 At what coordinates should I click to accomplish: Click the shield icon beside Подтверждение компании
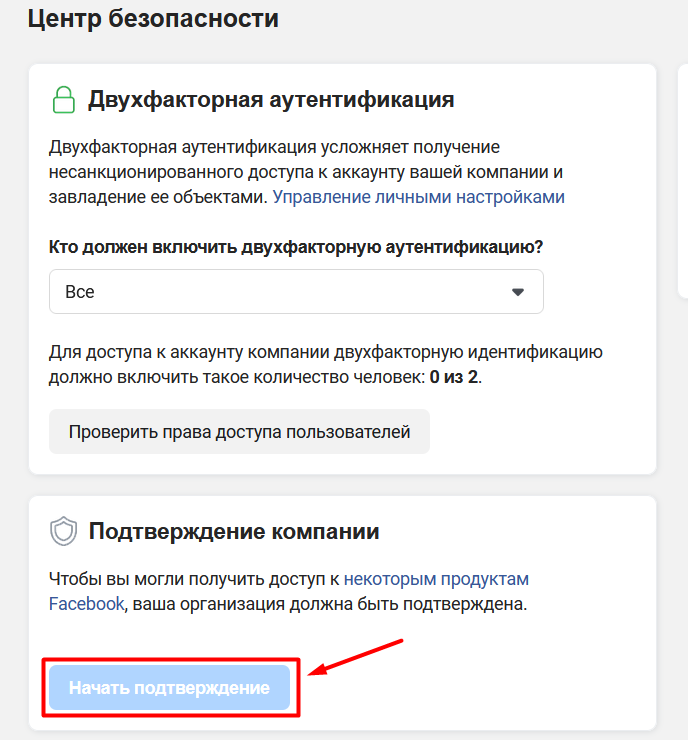tap(63, 531)
